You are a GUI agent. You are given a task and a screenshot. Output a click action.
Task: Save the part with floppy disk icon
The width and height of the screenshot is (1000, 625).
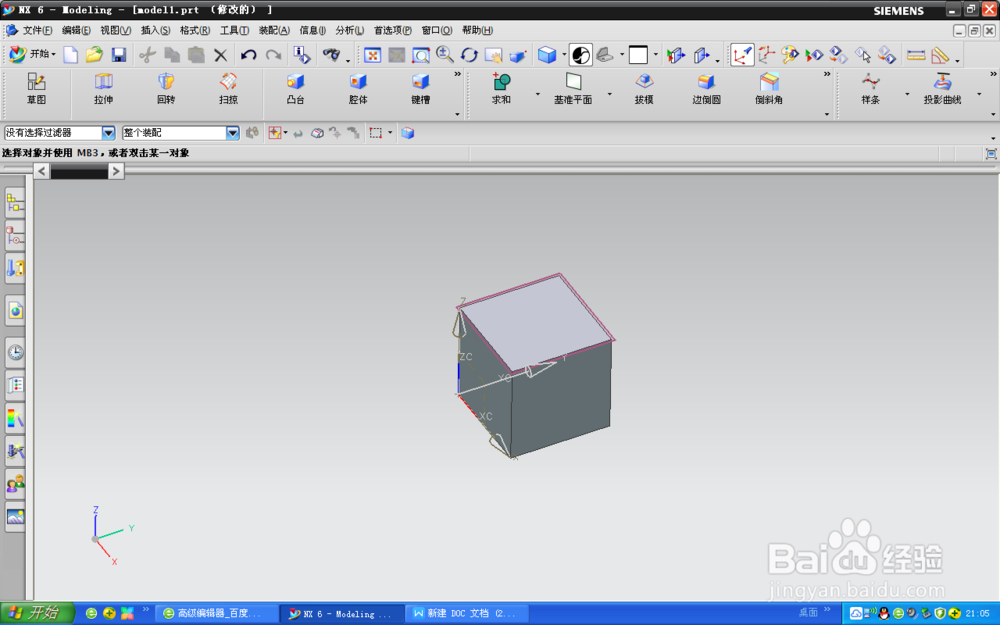click(x=119, y=55)
